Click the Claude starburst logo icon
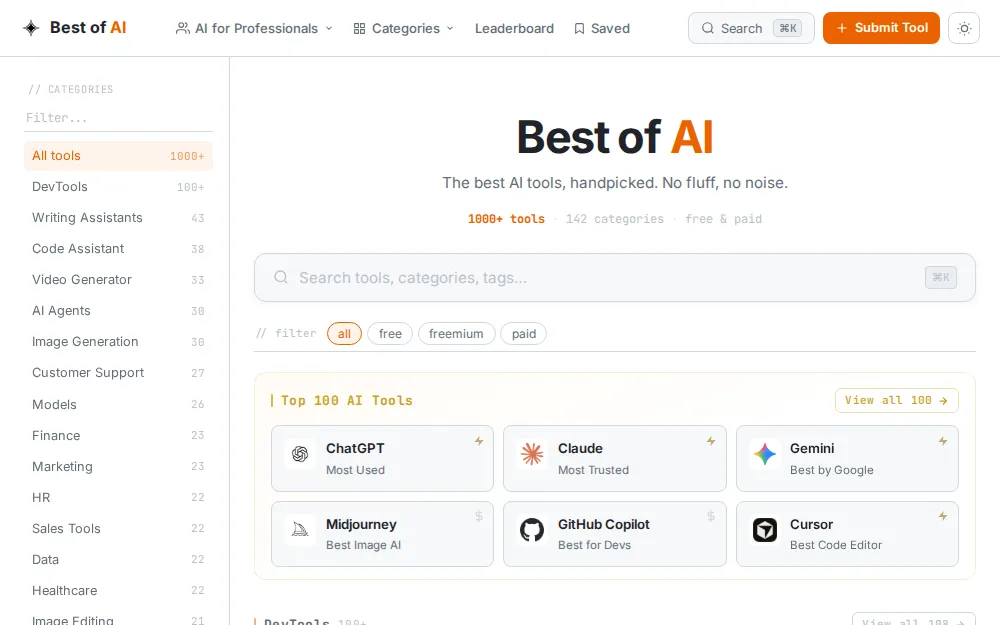This screenshot has height=625, width=1000. click(532, 453)
